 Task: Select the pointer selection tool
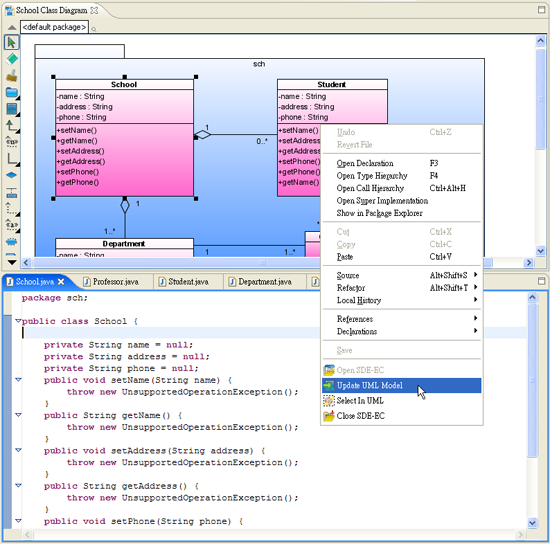click(x=12, y=42)
